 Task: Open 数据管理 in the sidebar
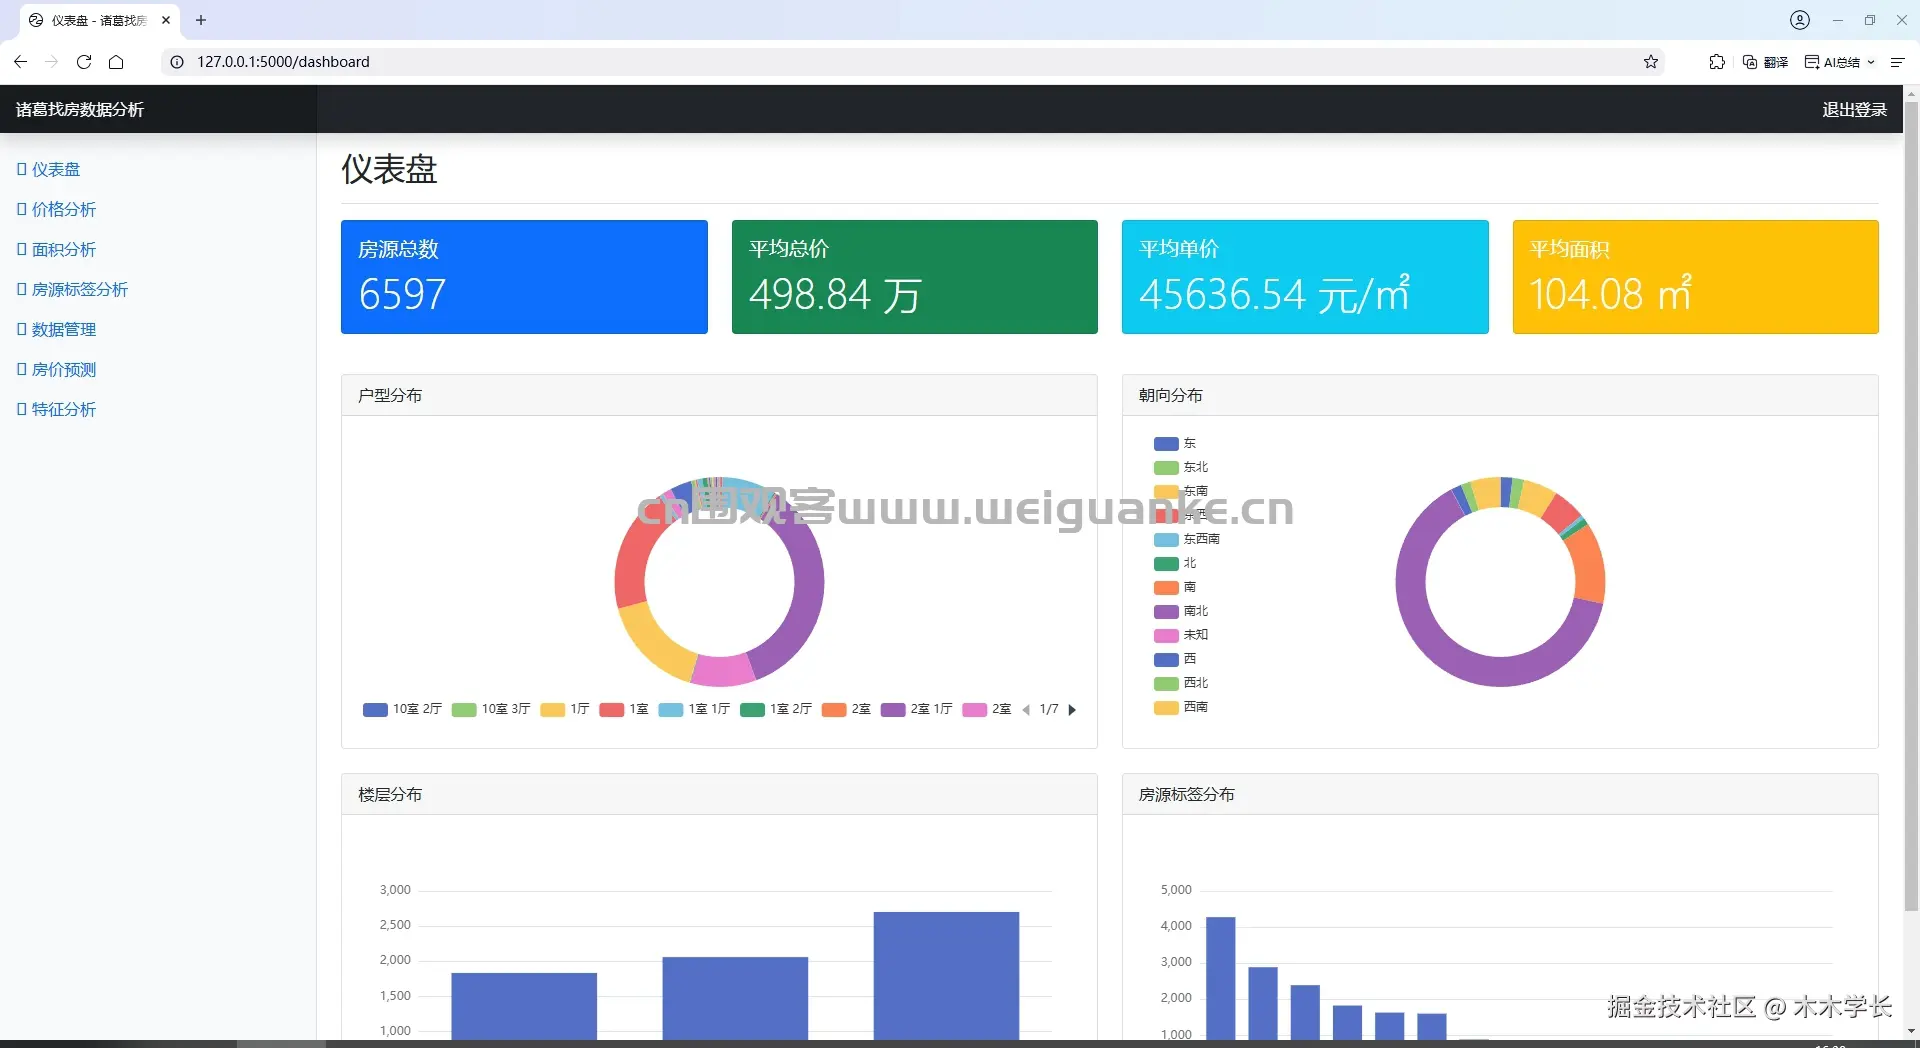(x=57, y=329)
